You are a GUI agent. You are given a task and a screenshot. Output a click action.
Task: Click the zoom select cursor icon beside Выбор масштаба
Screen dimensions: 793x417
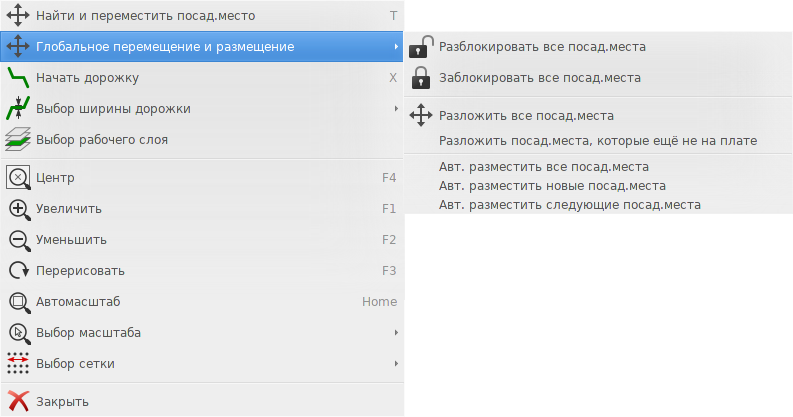click(19, 333)
